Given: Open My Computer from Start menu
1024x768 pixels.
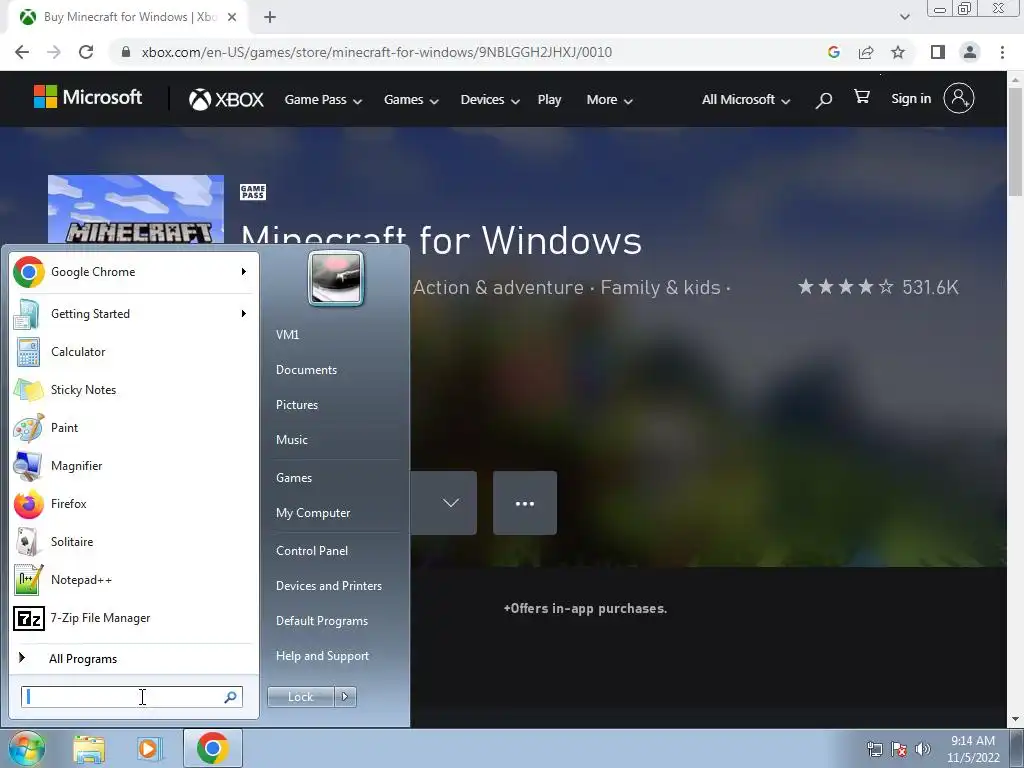Looking at the screenshot, I should 313,513.
